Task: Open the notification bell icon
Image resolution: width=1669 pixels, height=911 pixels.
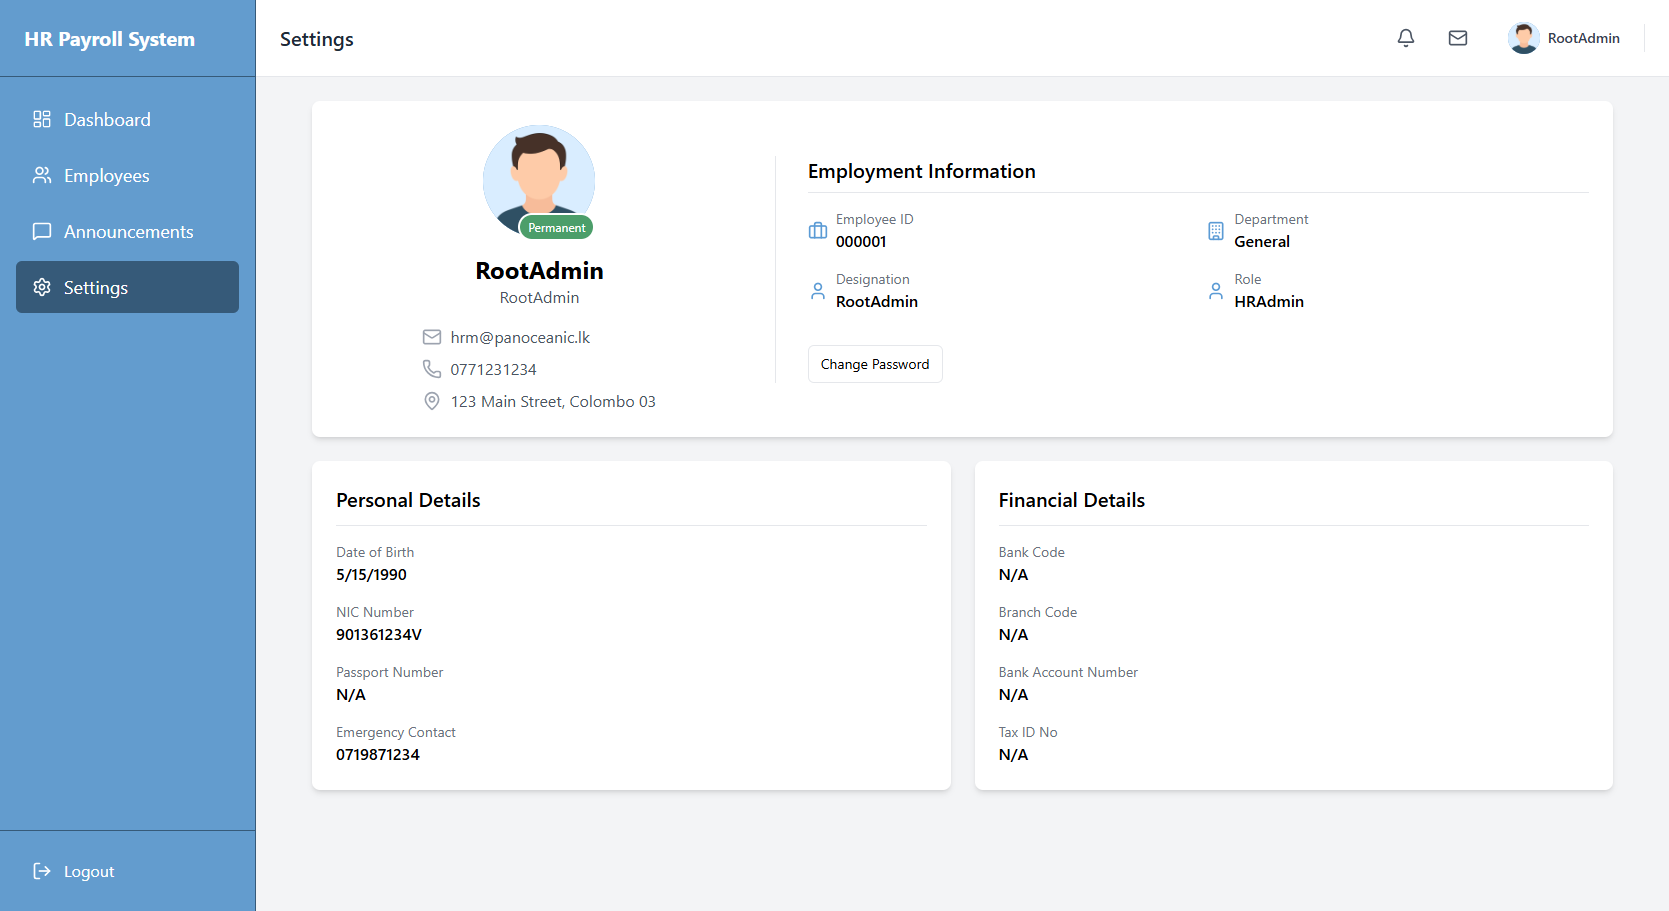Action: tap(1405, 38)
